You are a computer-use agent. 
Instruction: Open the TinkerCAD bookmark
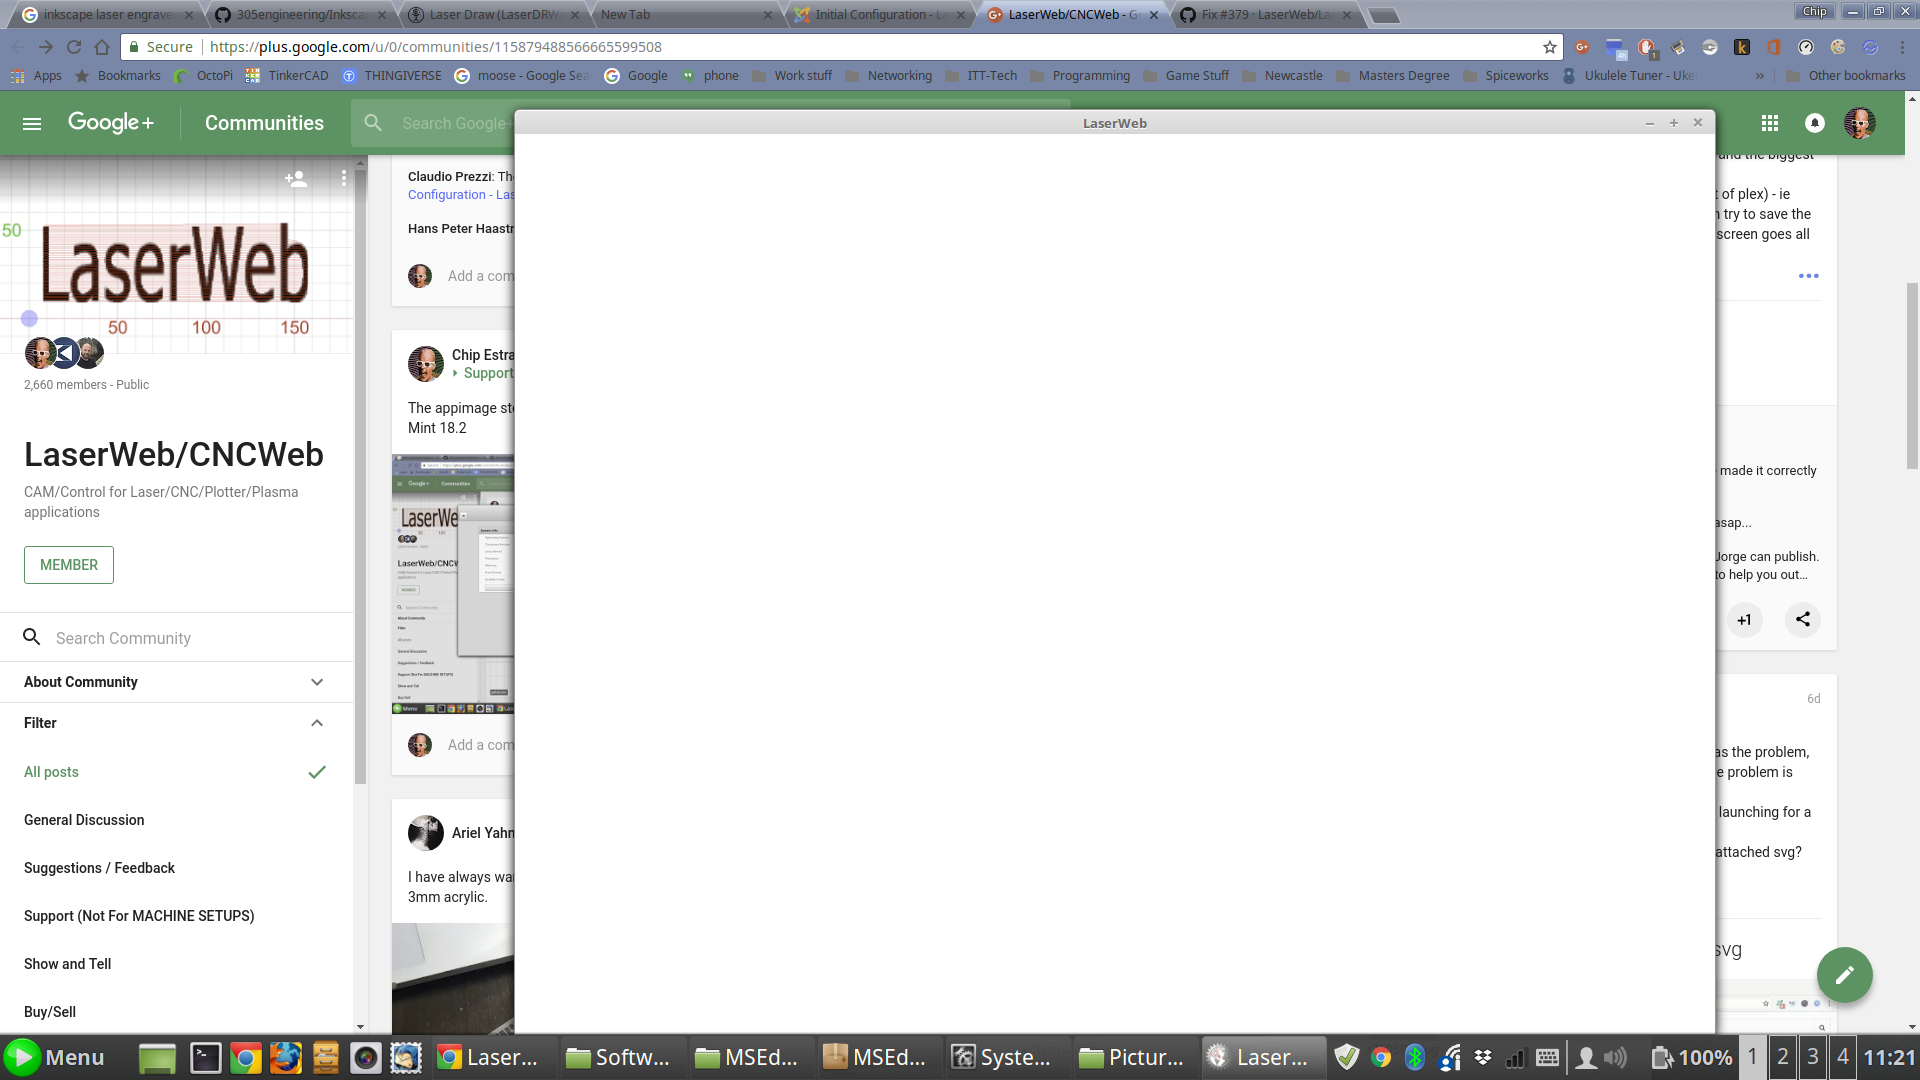point(286,76)
